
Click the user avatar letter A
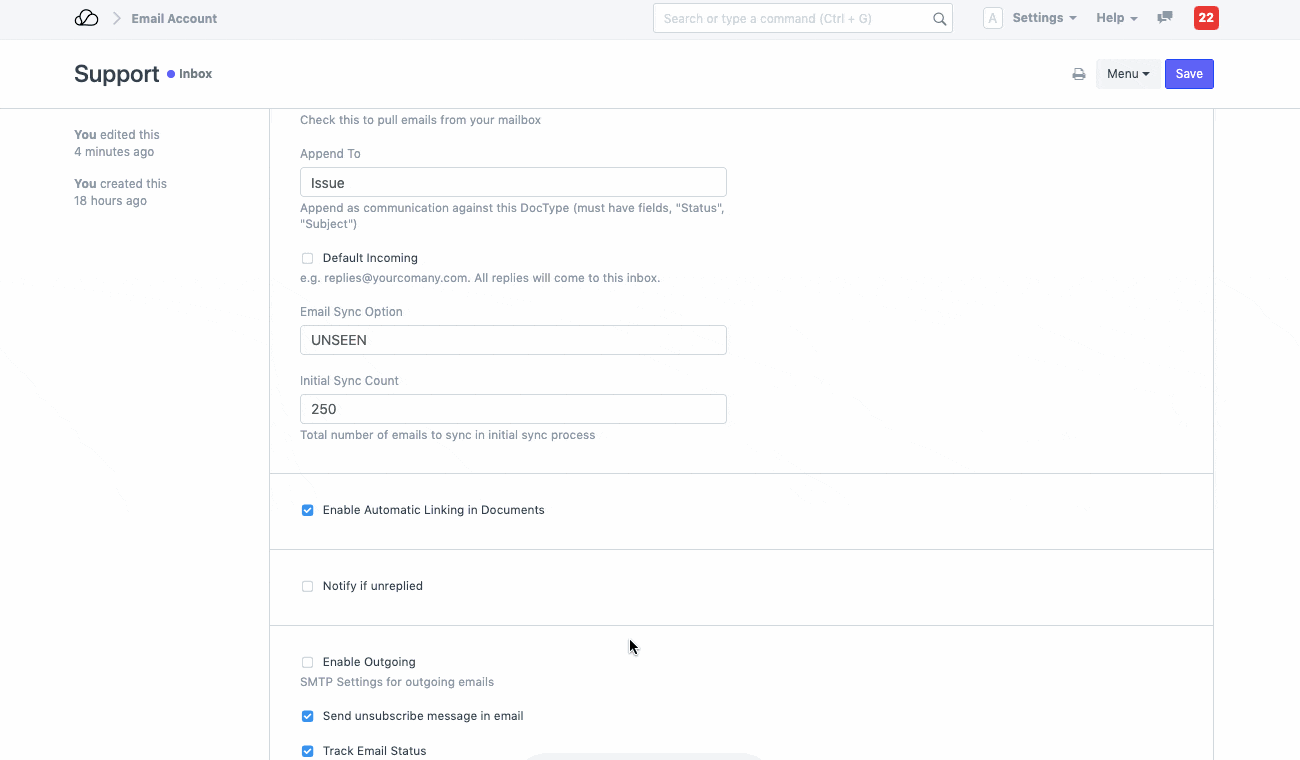992,18
